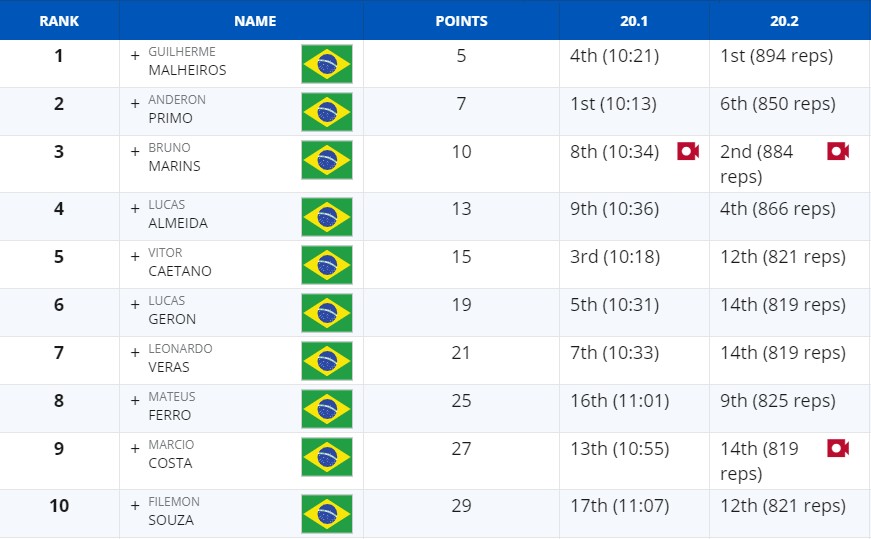Open Marcio Costa 20.2 video icon
Screen dimensions: 871x539
[838, 448]
